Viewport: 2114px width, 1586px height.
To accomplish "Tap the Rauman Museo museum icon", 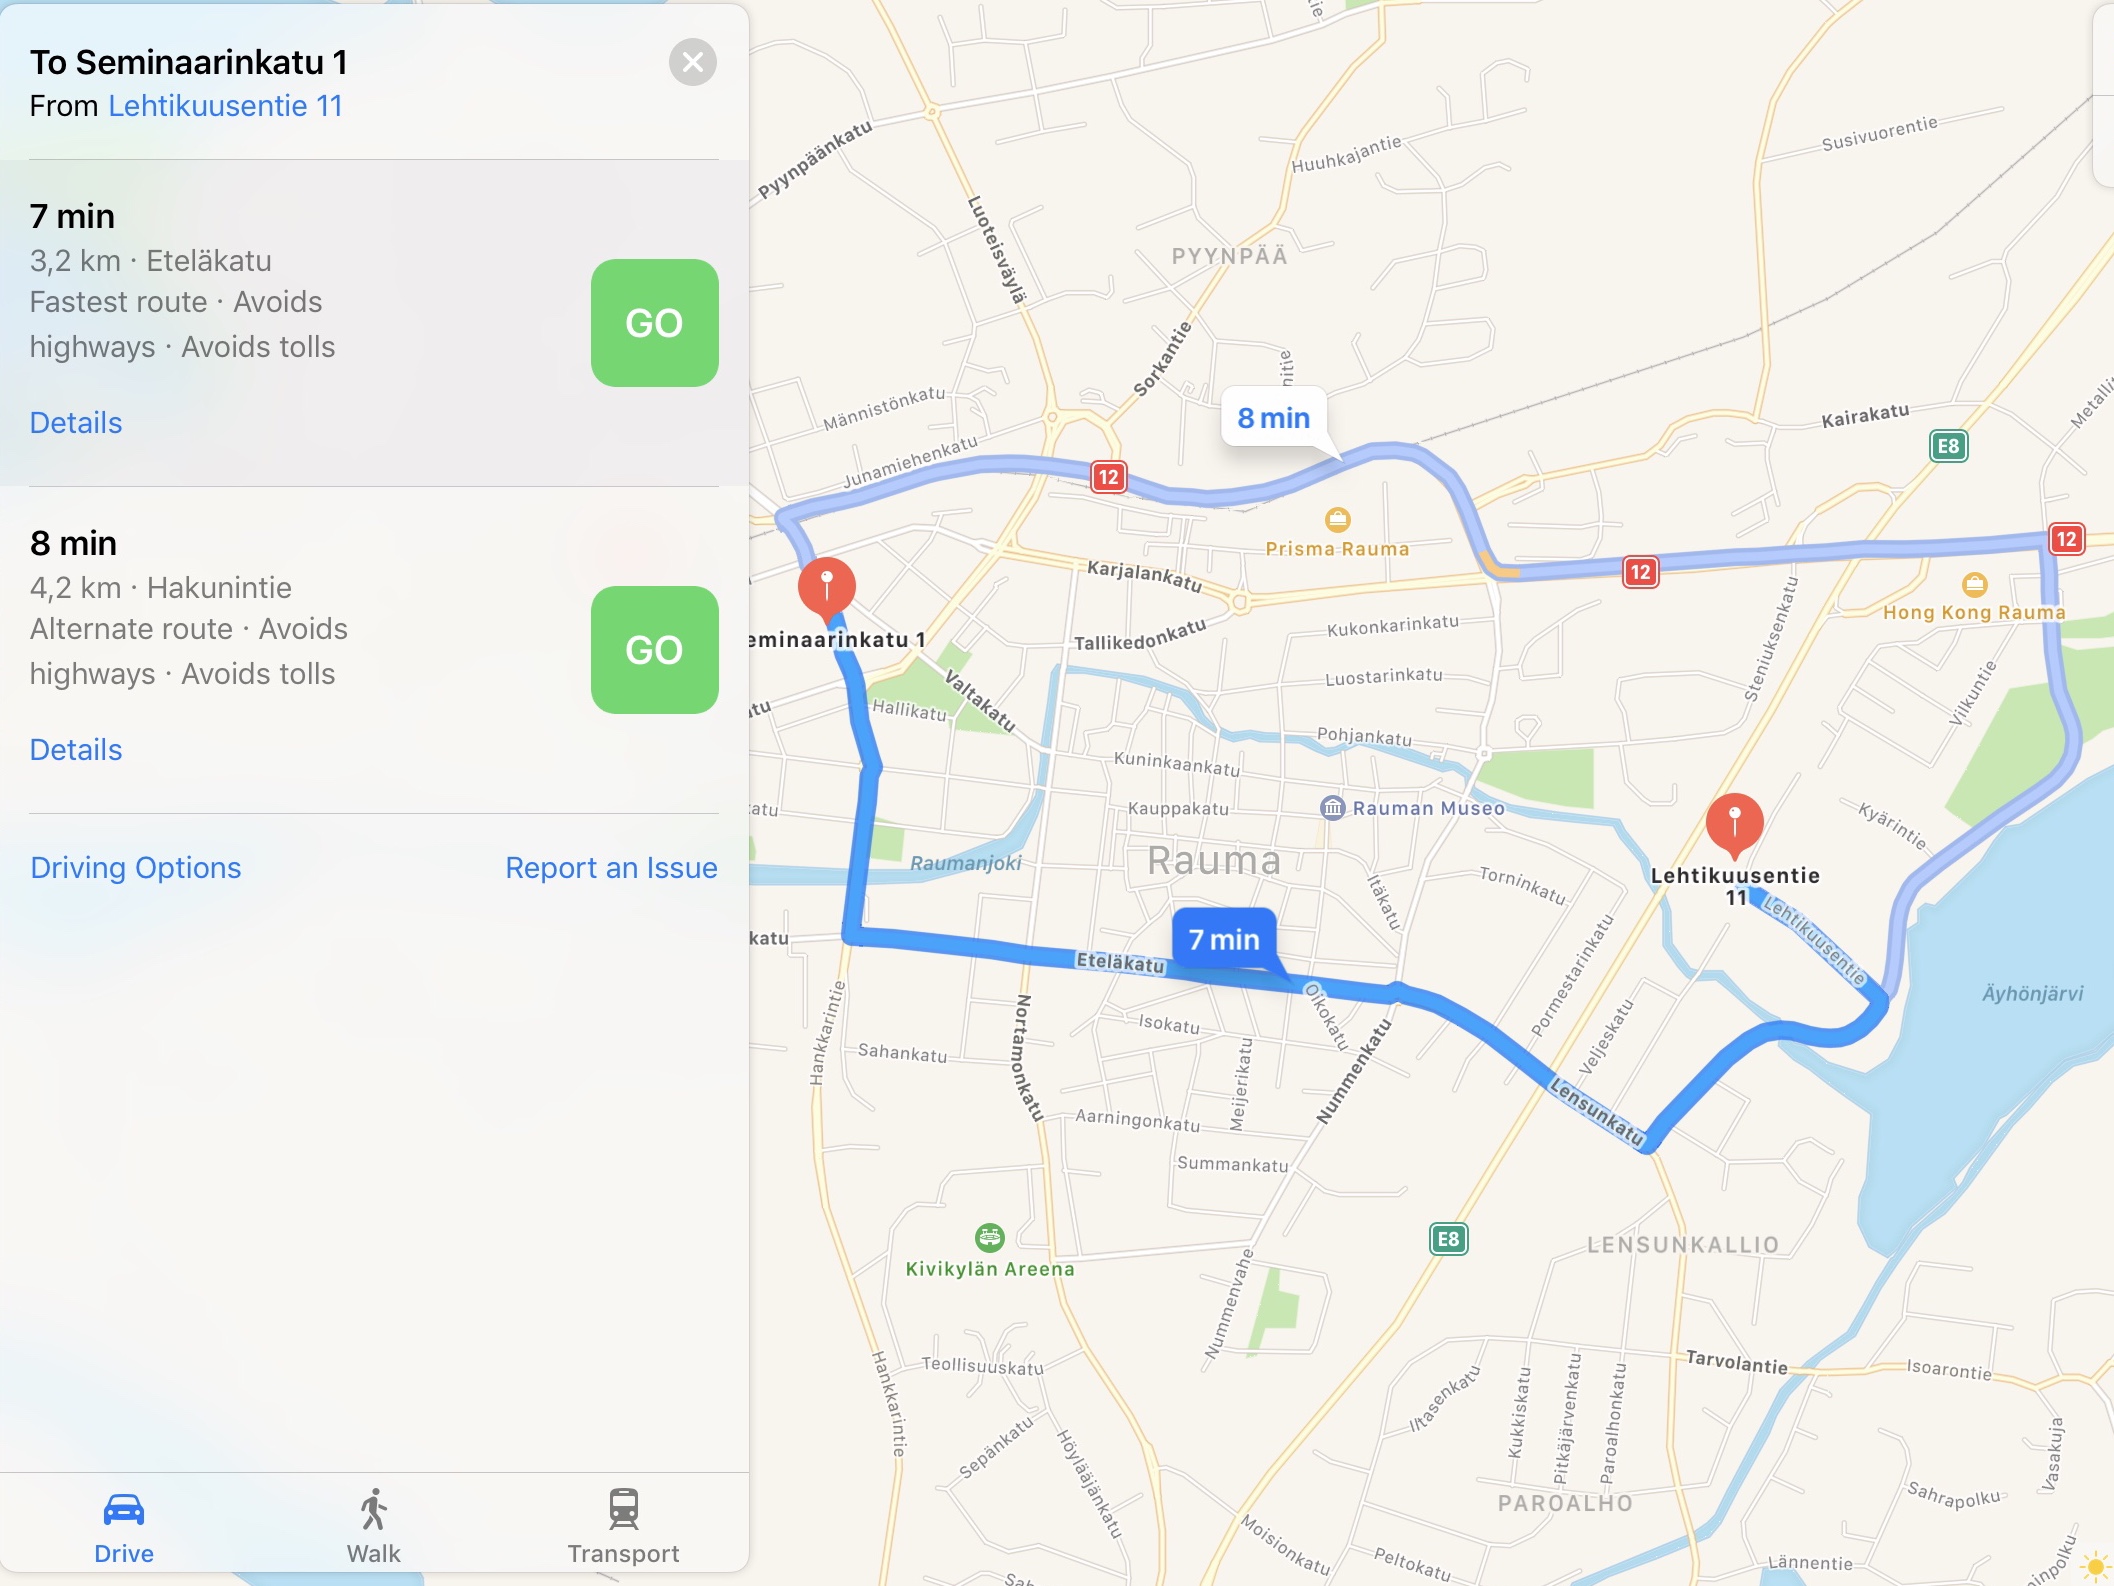I will click(1333, 807).
